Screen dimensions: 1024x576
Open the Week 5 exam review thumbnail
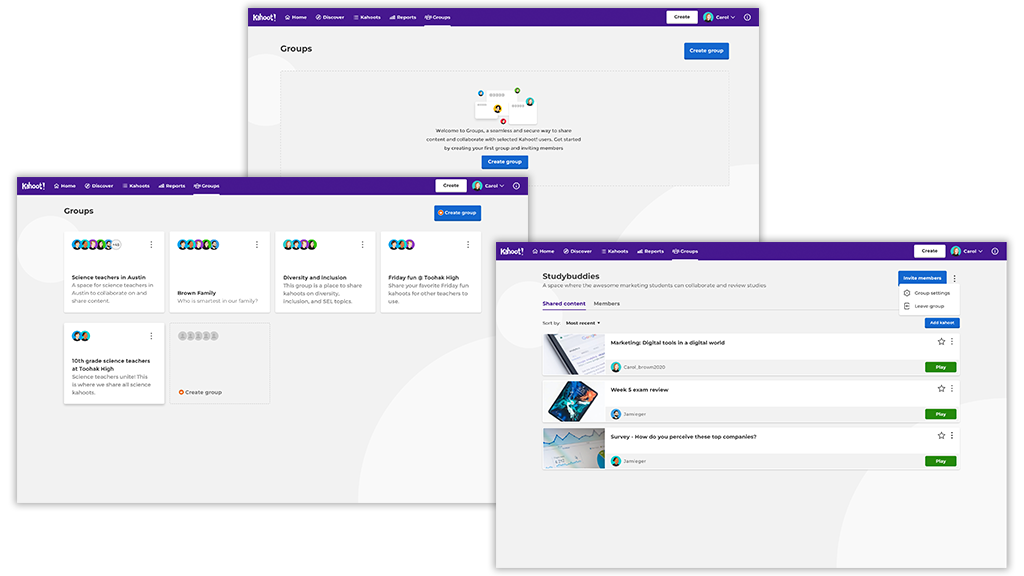click(x=574, y=402)
